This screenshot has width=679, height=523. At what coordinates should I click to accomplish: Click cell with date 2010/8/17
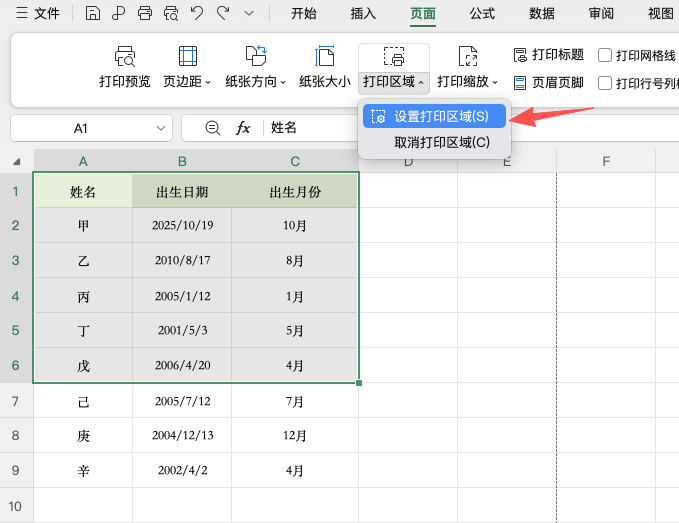[182, 260]
